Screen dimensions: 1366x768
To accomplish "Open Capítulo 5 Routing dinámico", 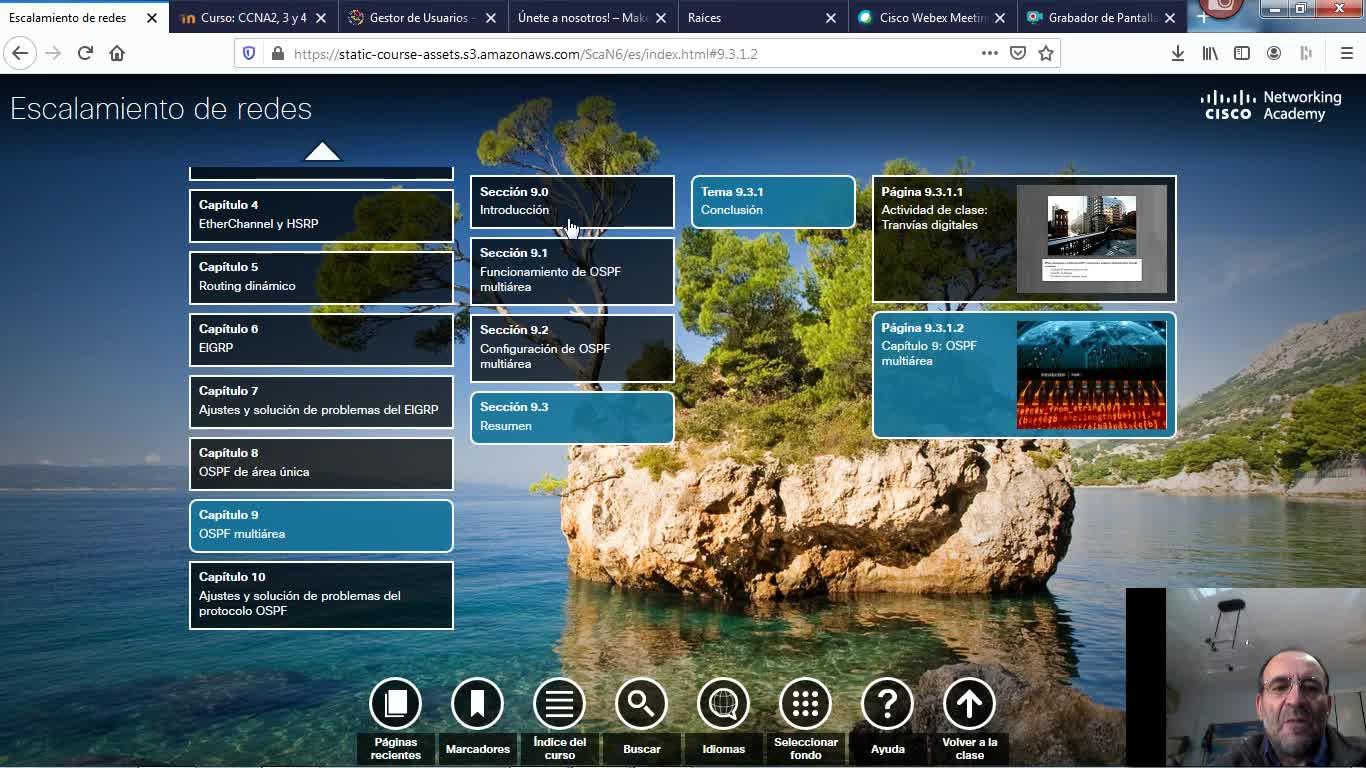I will (321, 277).
